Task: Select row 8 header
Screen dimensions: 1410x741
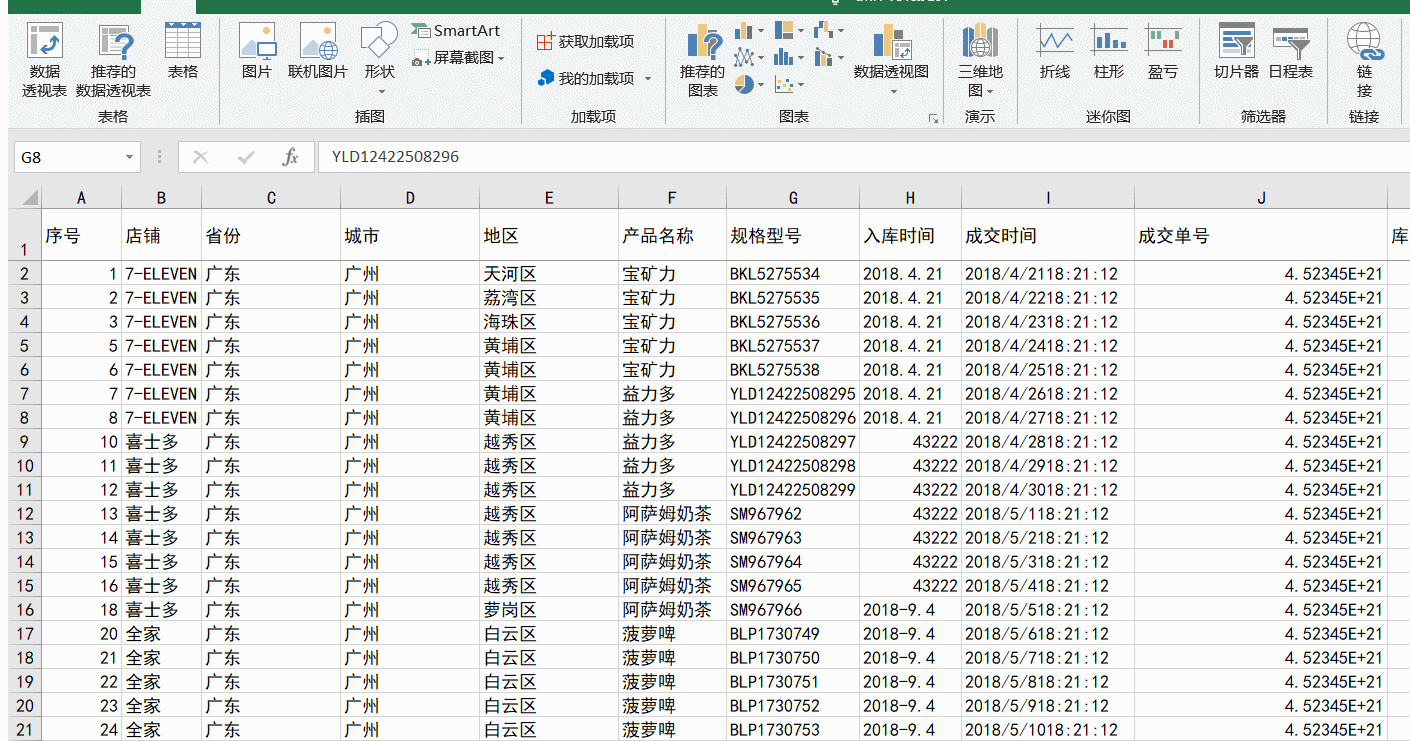Action: (x=25, y=418)
